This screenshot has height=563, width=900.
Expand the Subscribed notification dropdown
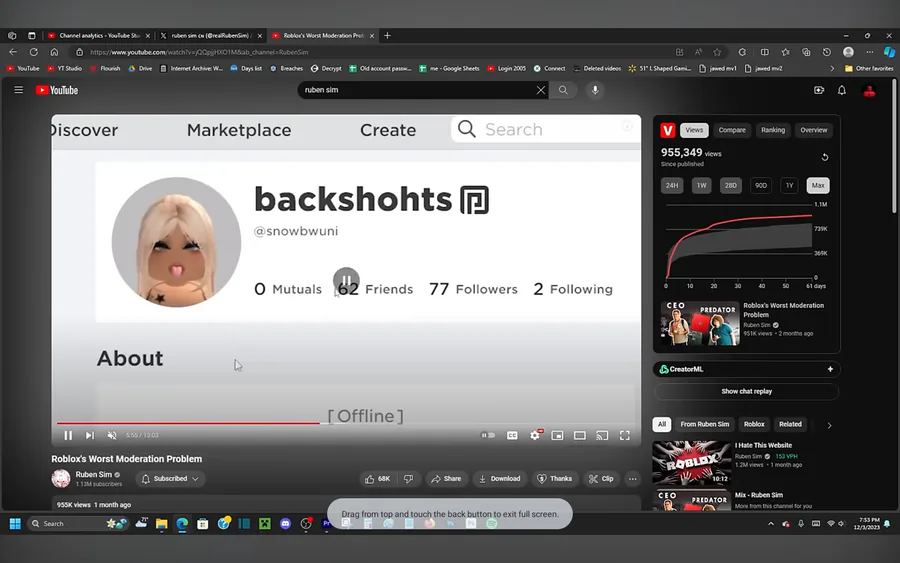[x=170, y=479]
